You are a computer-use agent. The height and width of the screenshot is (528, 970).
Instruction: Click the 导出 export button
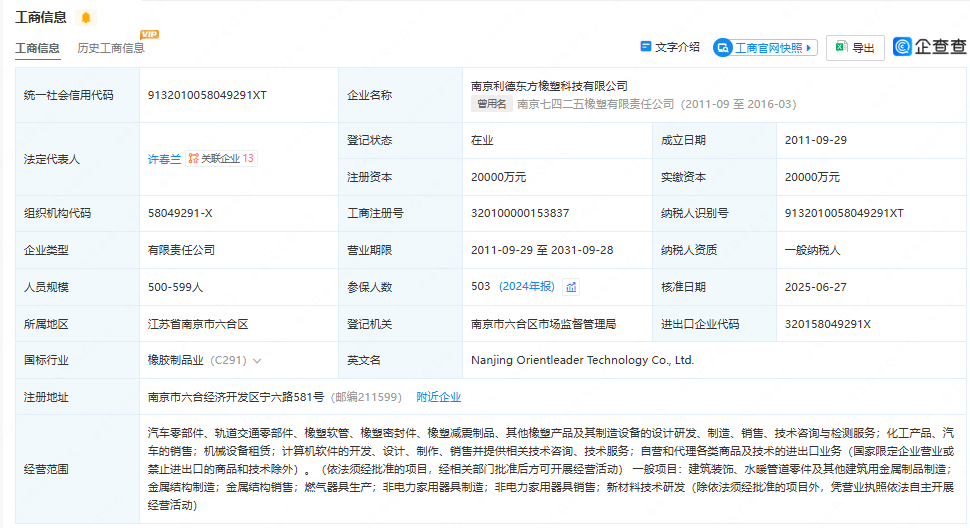855,48
